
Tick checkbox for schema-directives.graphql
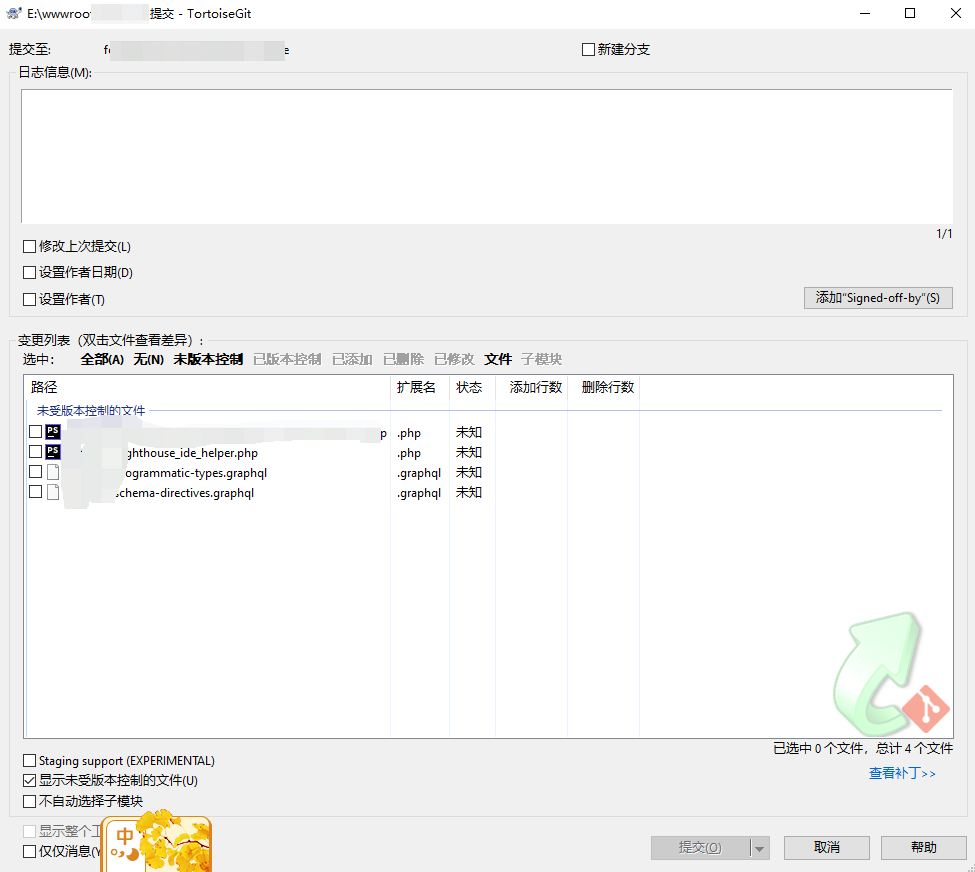35,491
